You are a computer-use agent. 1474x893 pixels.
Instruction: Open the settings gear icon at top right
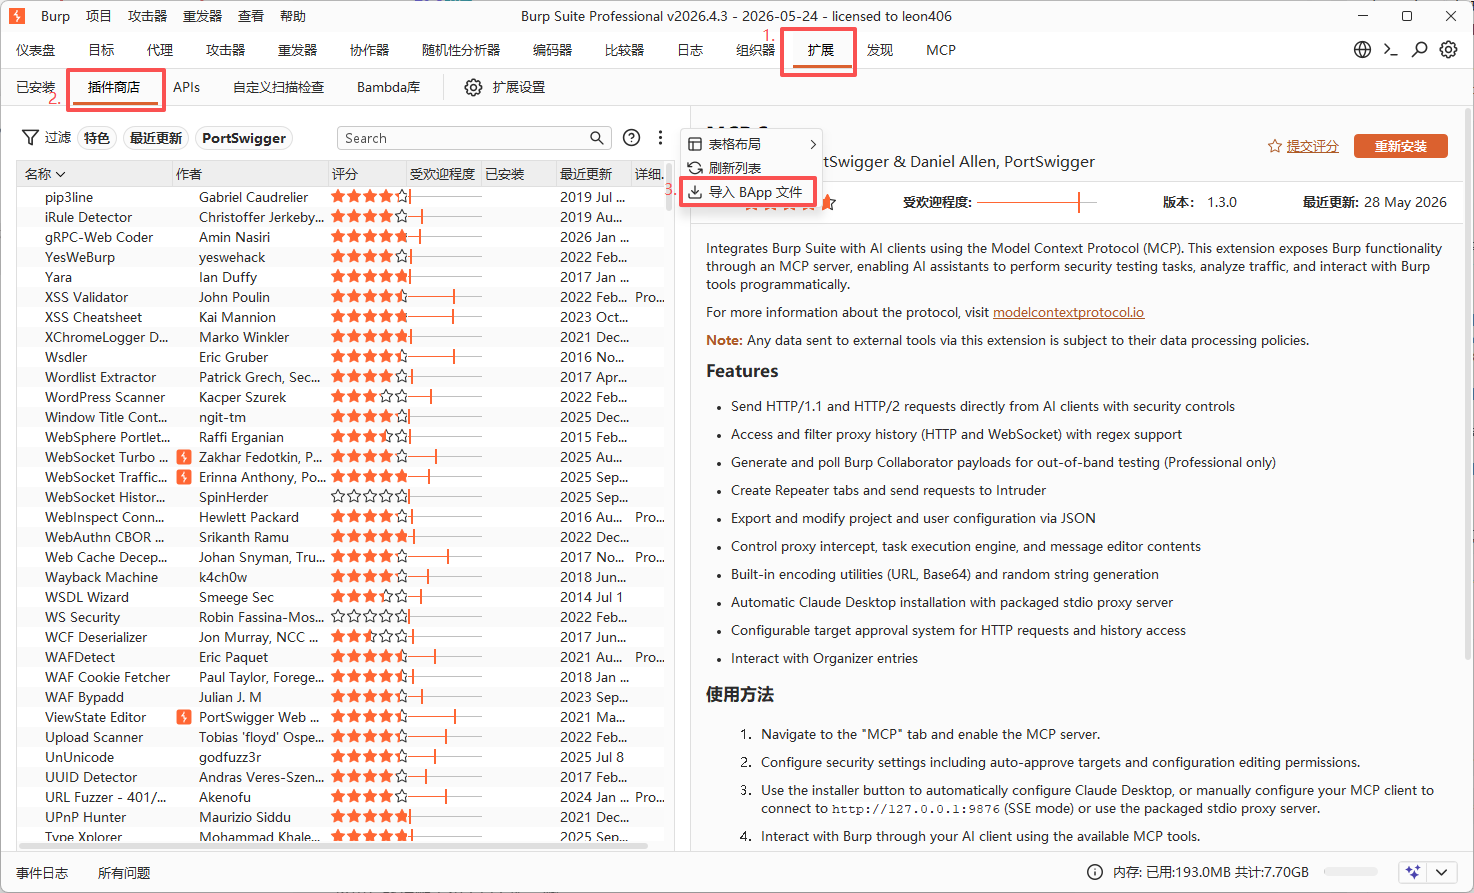pyautogui.click(x=1448, y=50)
